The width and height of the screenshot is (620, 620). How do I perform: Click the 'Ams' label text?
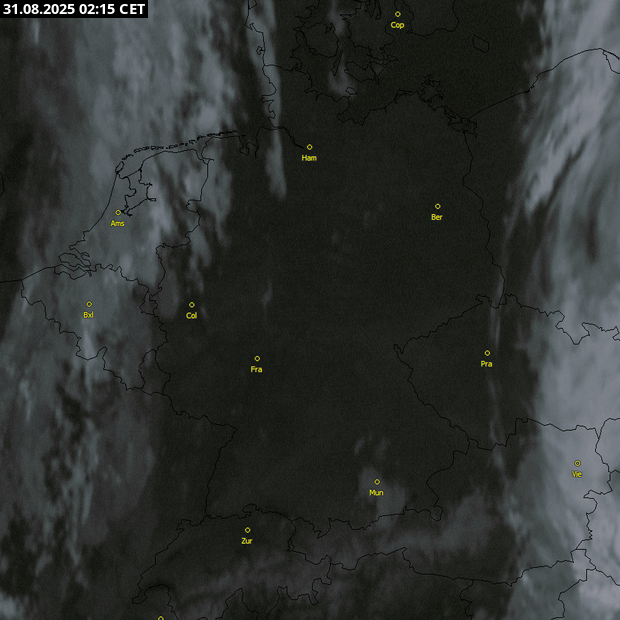point(117,224)
